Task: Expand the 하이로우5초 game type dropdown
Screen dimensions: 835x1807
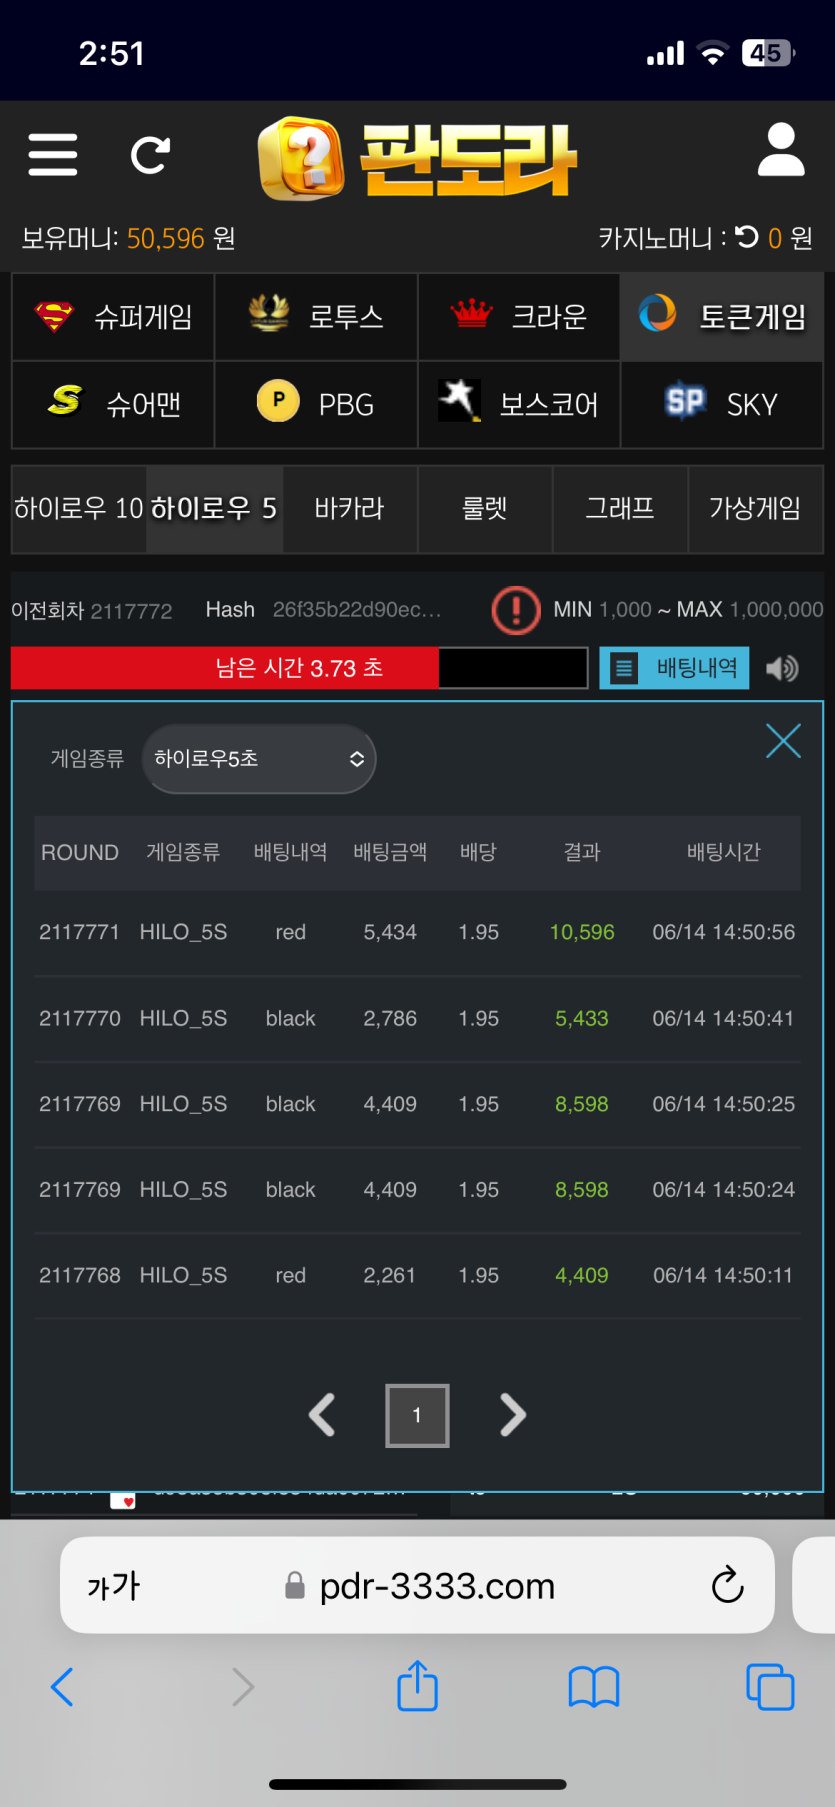Action: tap(259, 759)
